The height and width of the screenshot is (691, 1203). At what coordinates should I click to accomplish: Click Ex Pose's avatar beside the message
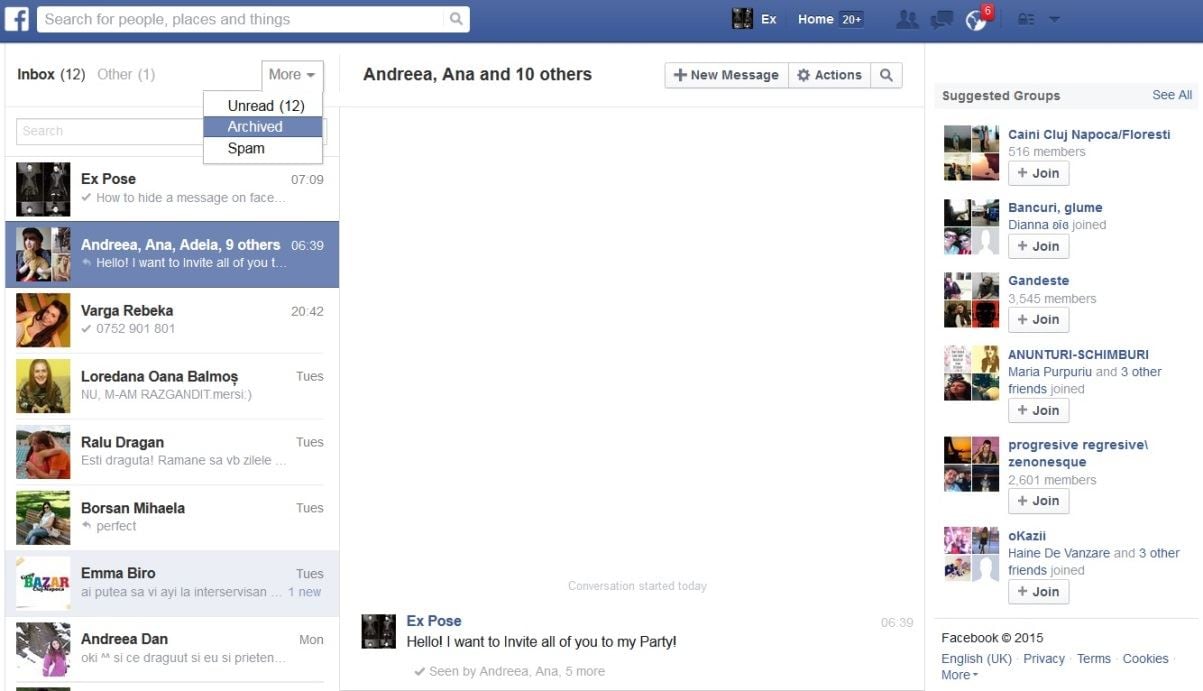[378, 631]
